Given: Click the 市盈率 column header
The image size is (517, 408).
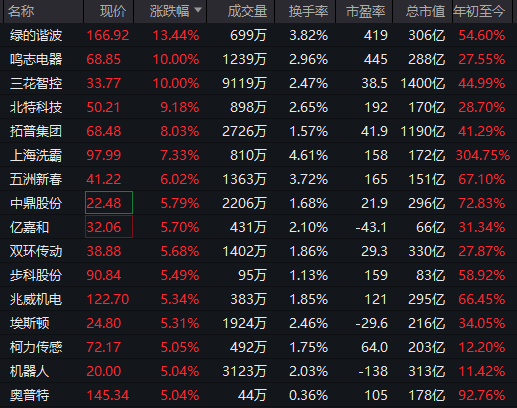Looking at the screenshot, I should point(366,11).
